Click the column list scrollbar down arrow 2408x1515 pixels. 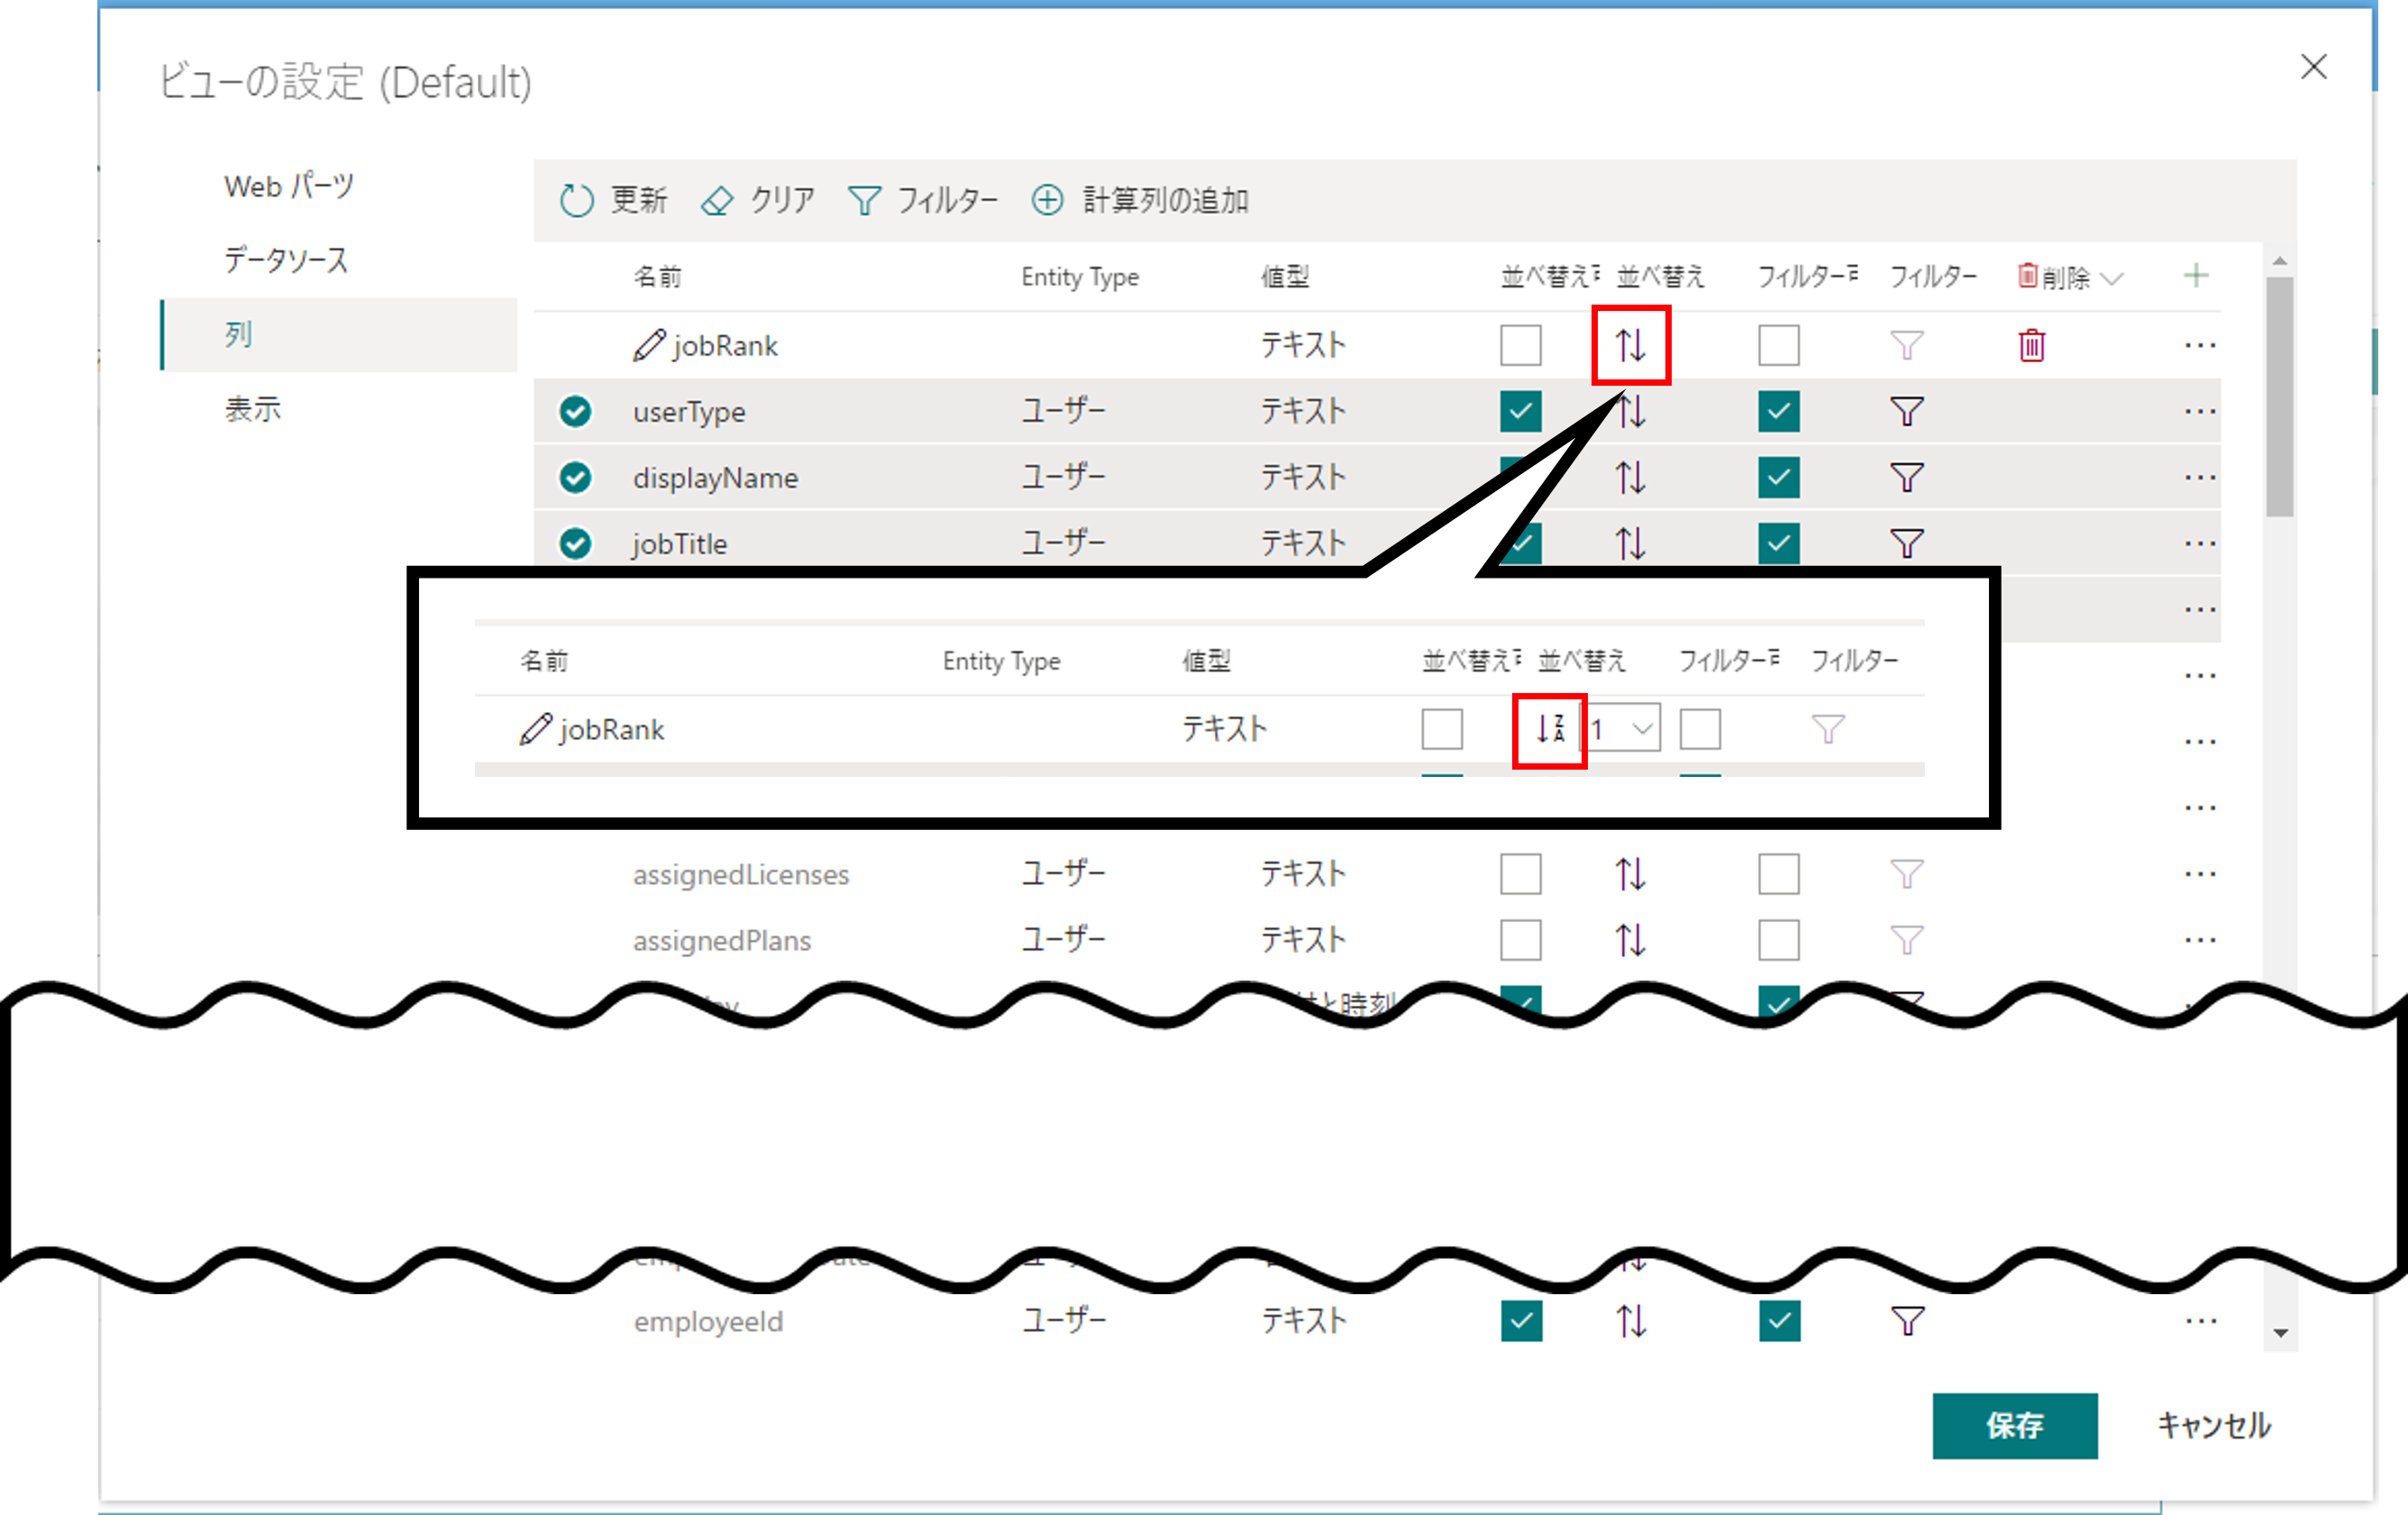click(x=2280, y=1333)
